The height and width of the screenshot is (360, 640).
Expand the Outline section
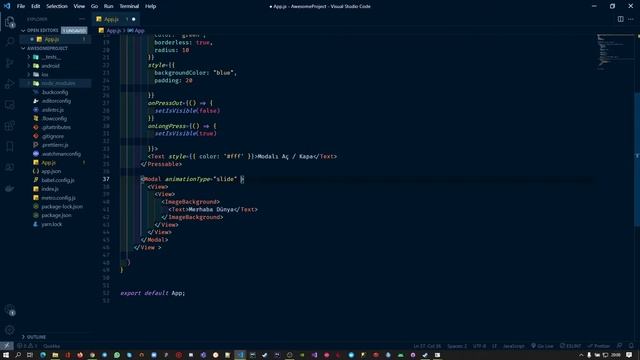[34, 337]
